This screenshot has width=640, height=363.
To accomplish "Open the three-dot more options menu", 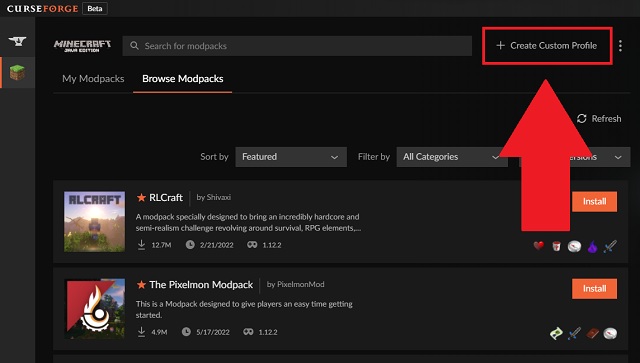I will 620,46.
